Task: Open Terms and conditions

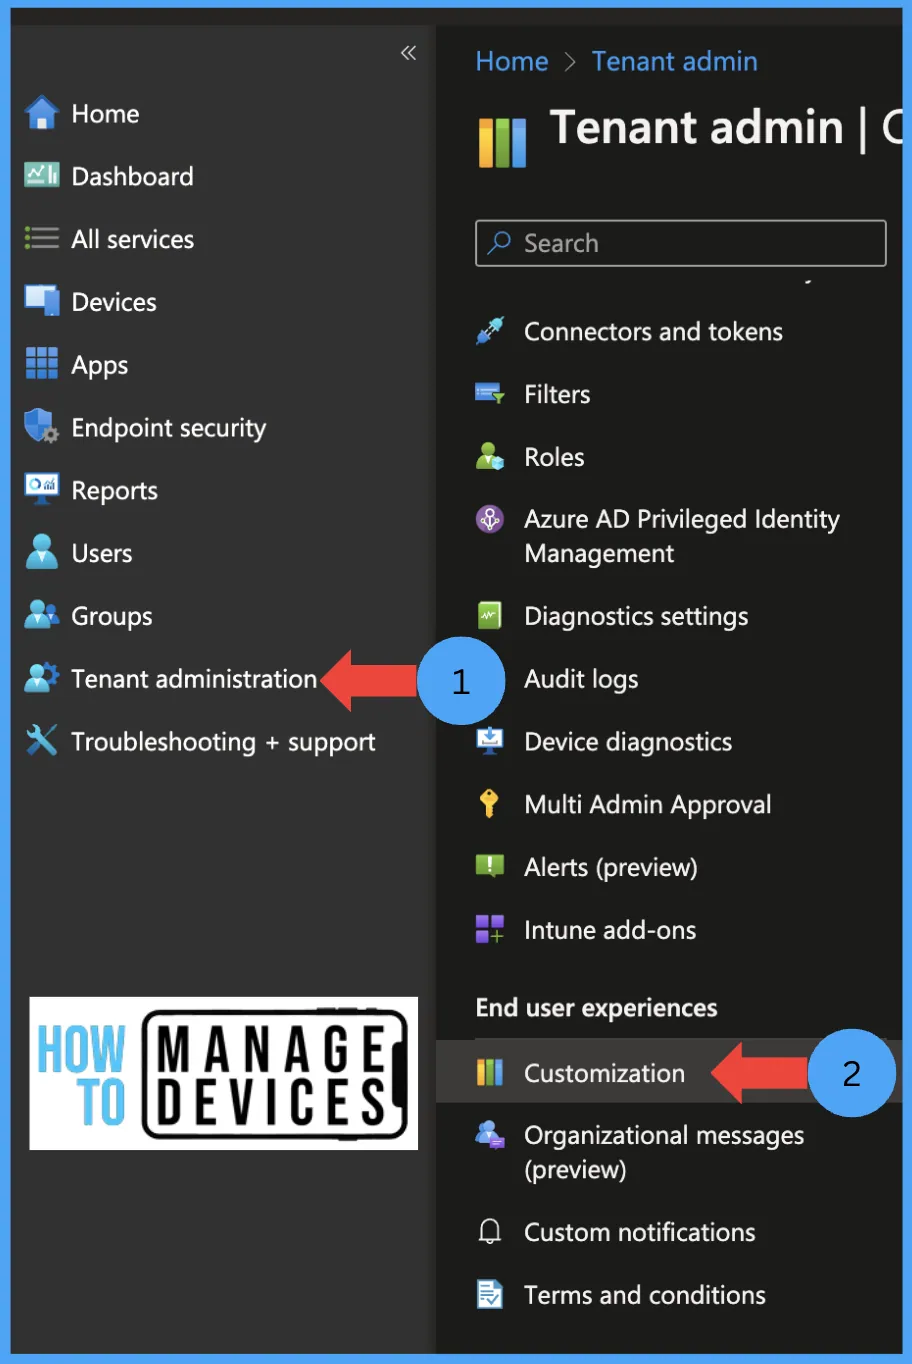Action: [x=645, y=1295]
